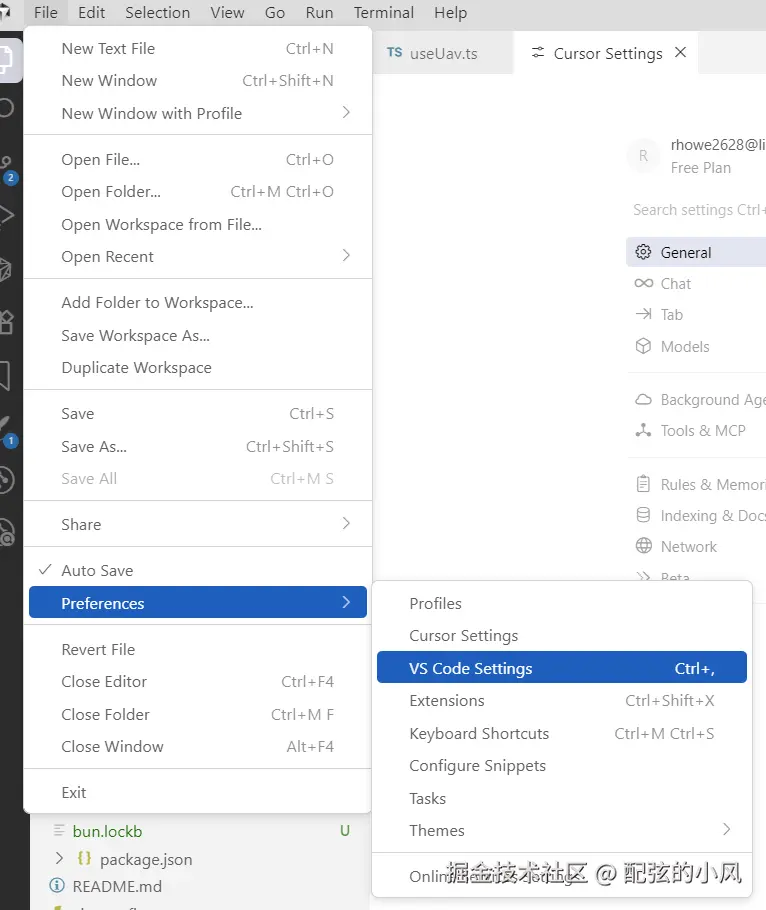Open the Explorer icon in activity bar
766x910 pixels.
6,59
